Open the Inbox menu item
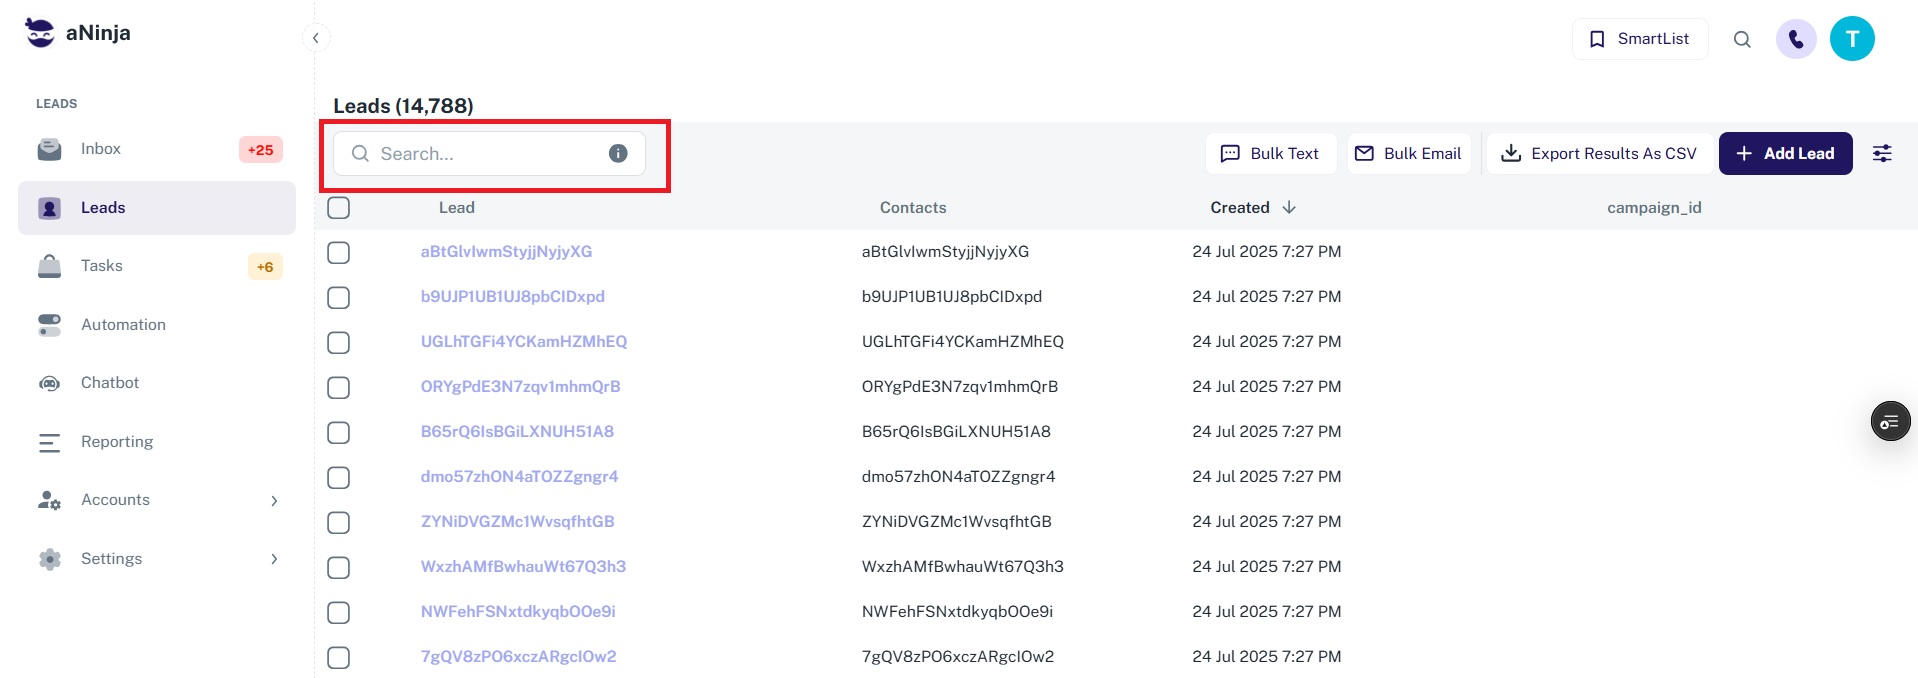Viewport: 1918px width, 678px height. tap(100, 149)
